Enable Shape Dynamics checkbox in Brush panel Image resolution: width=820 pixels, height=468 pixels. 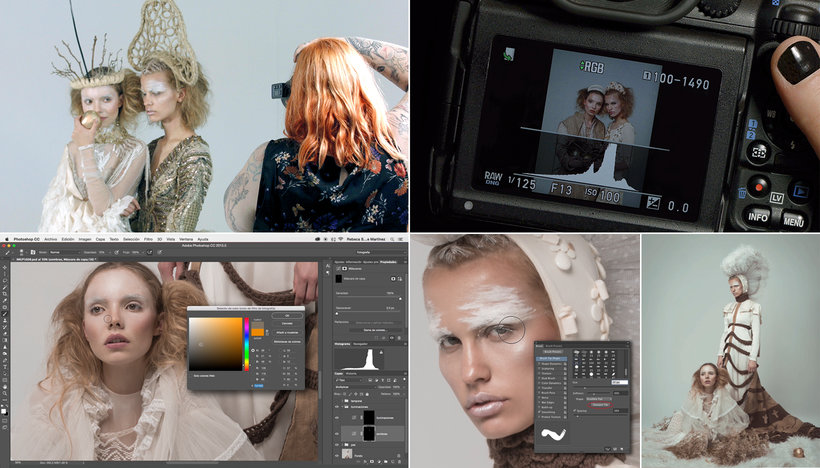click(539, 364)
